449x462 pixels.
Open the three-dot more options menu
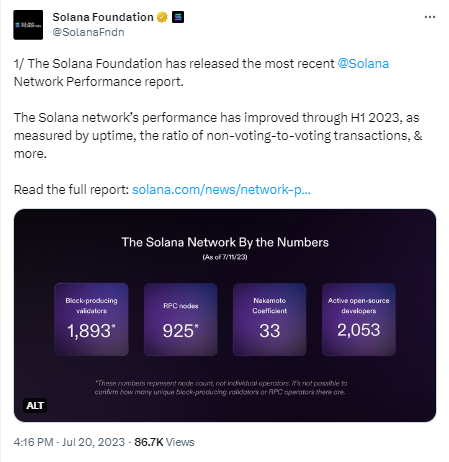(430, 17)
